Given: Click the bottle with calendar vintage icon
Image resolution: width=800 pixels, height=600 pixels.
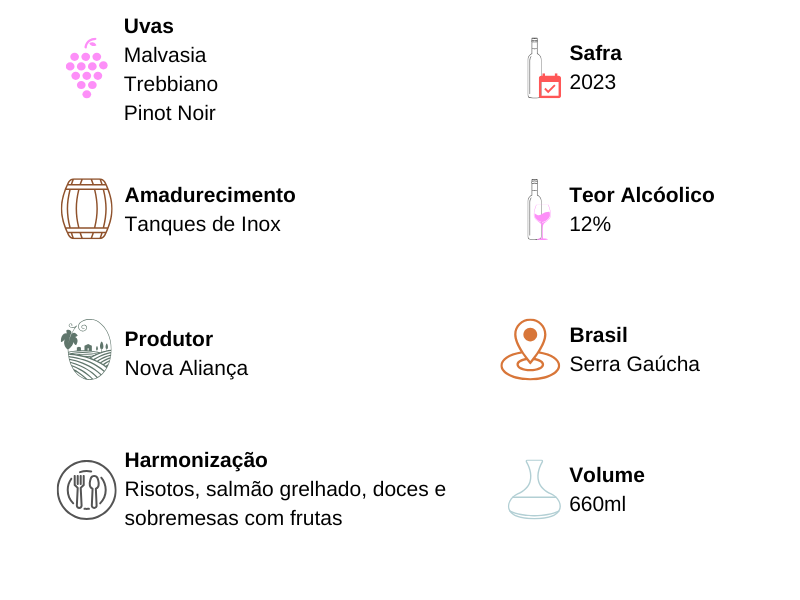Looking at the screenshot, I should pos(544,68).
